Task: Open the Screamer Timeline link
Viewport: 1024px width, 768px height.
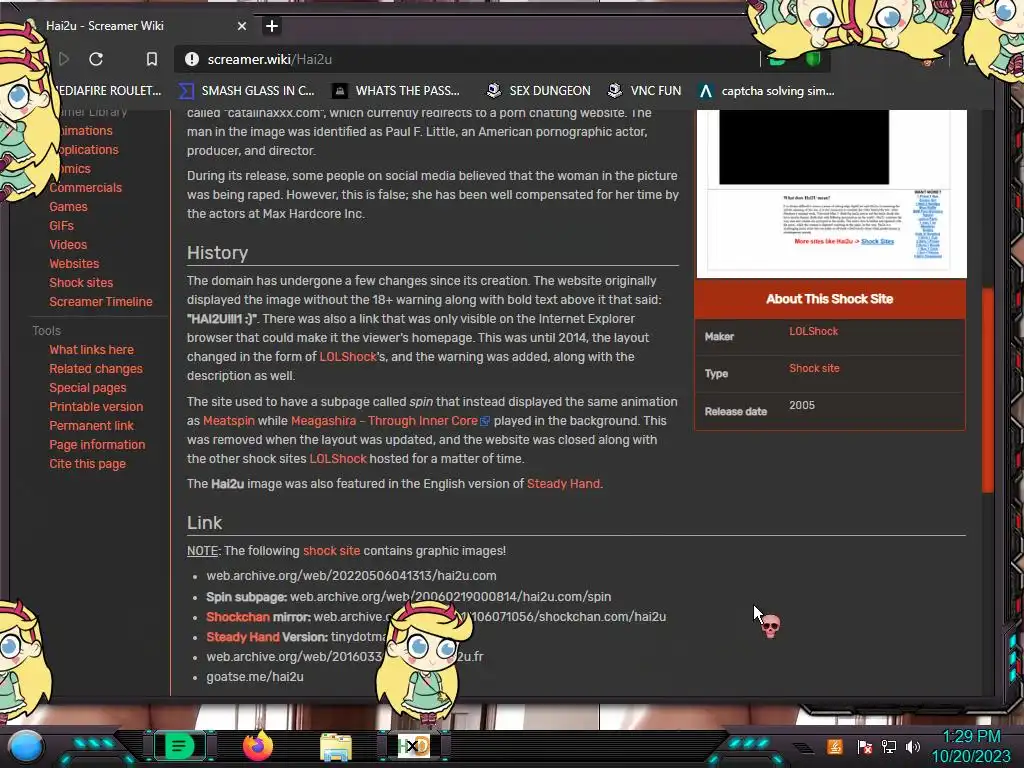Action: (x=101, y=301)
